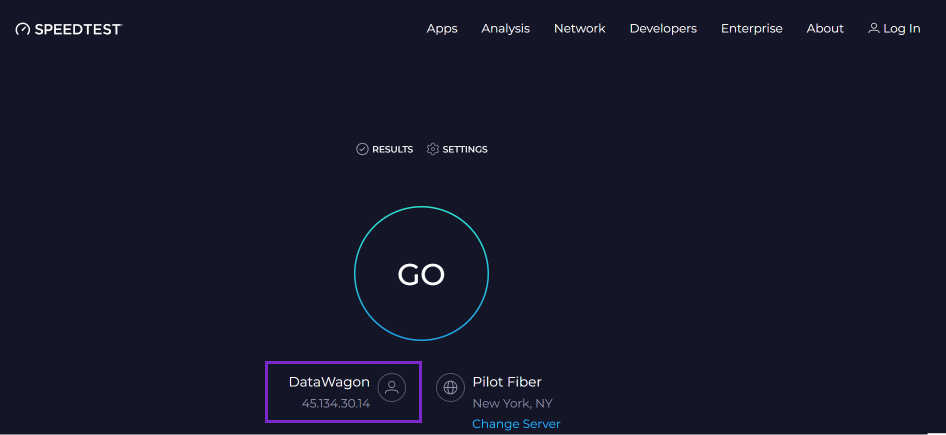Click the DataWagon provider name
Screen dimensions: 946x435
(x=329, y=382)
